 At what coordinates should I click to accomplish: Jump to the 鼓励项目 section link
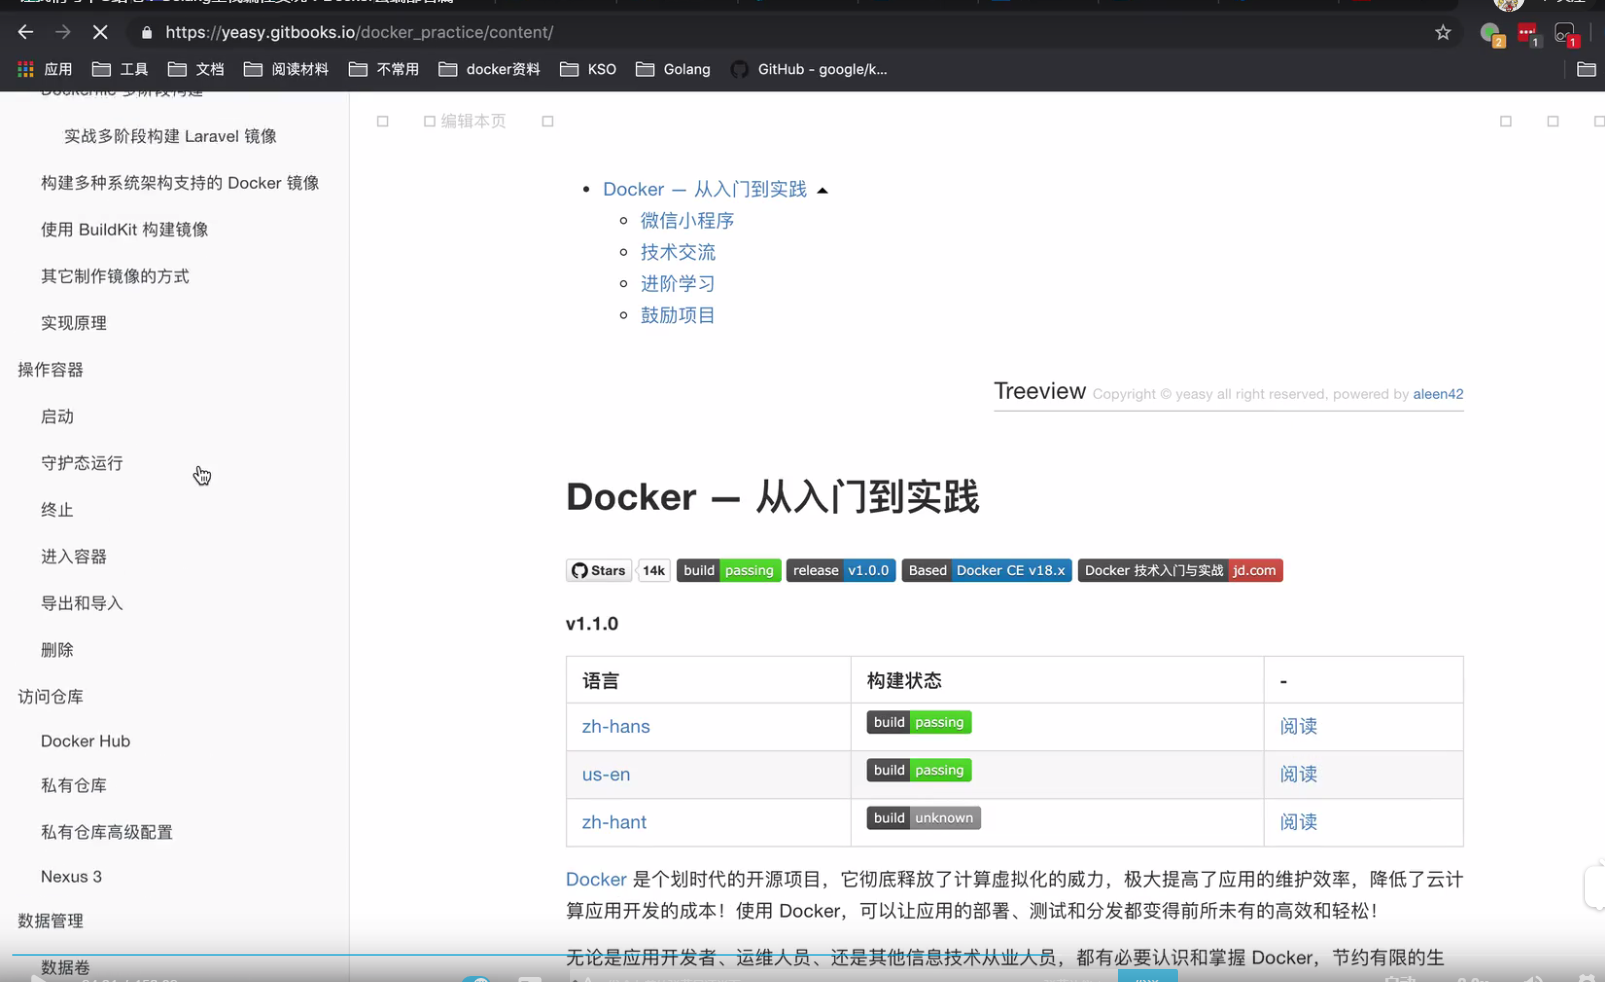pos(678,315)
